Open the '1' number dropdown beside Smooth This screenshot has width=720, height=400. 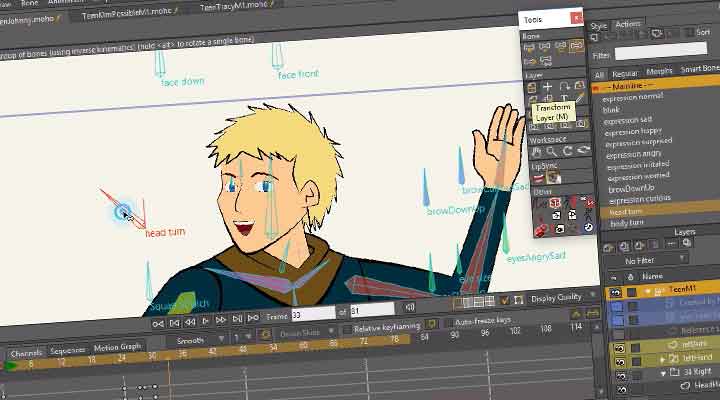tap(242, 337)
